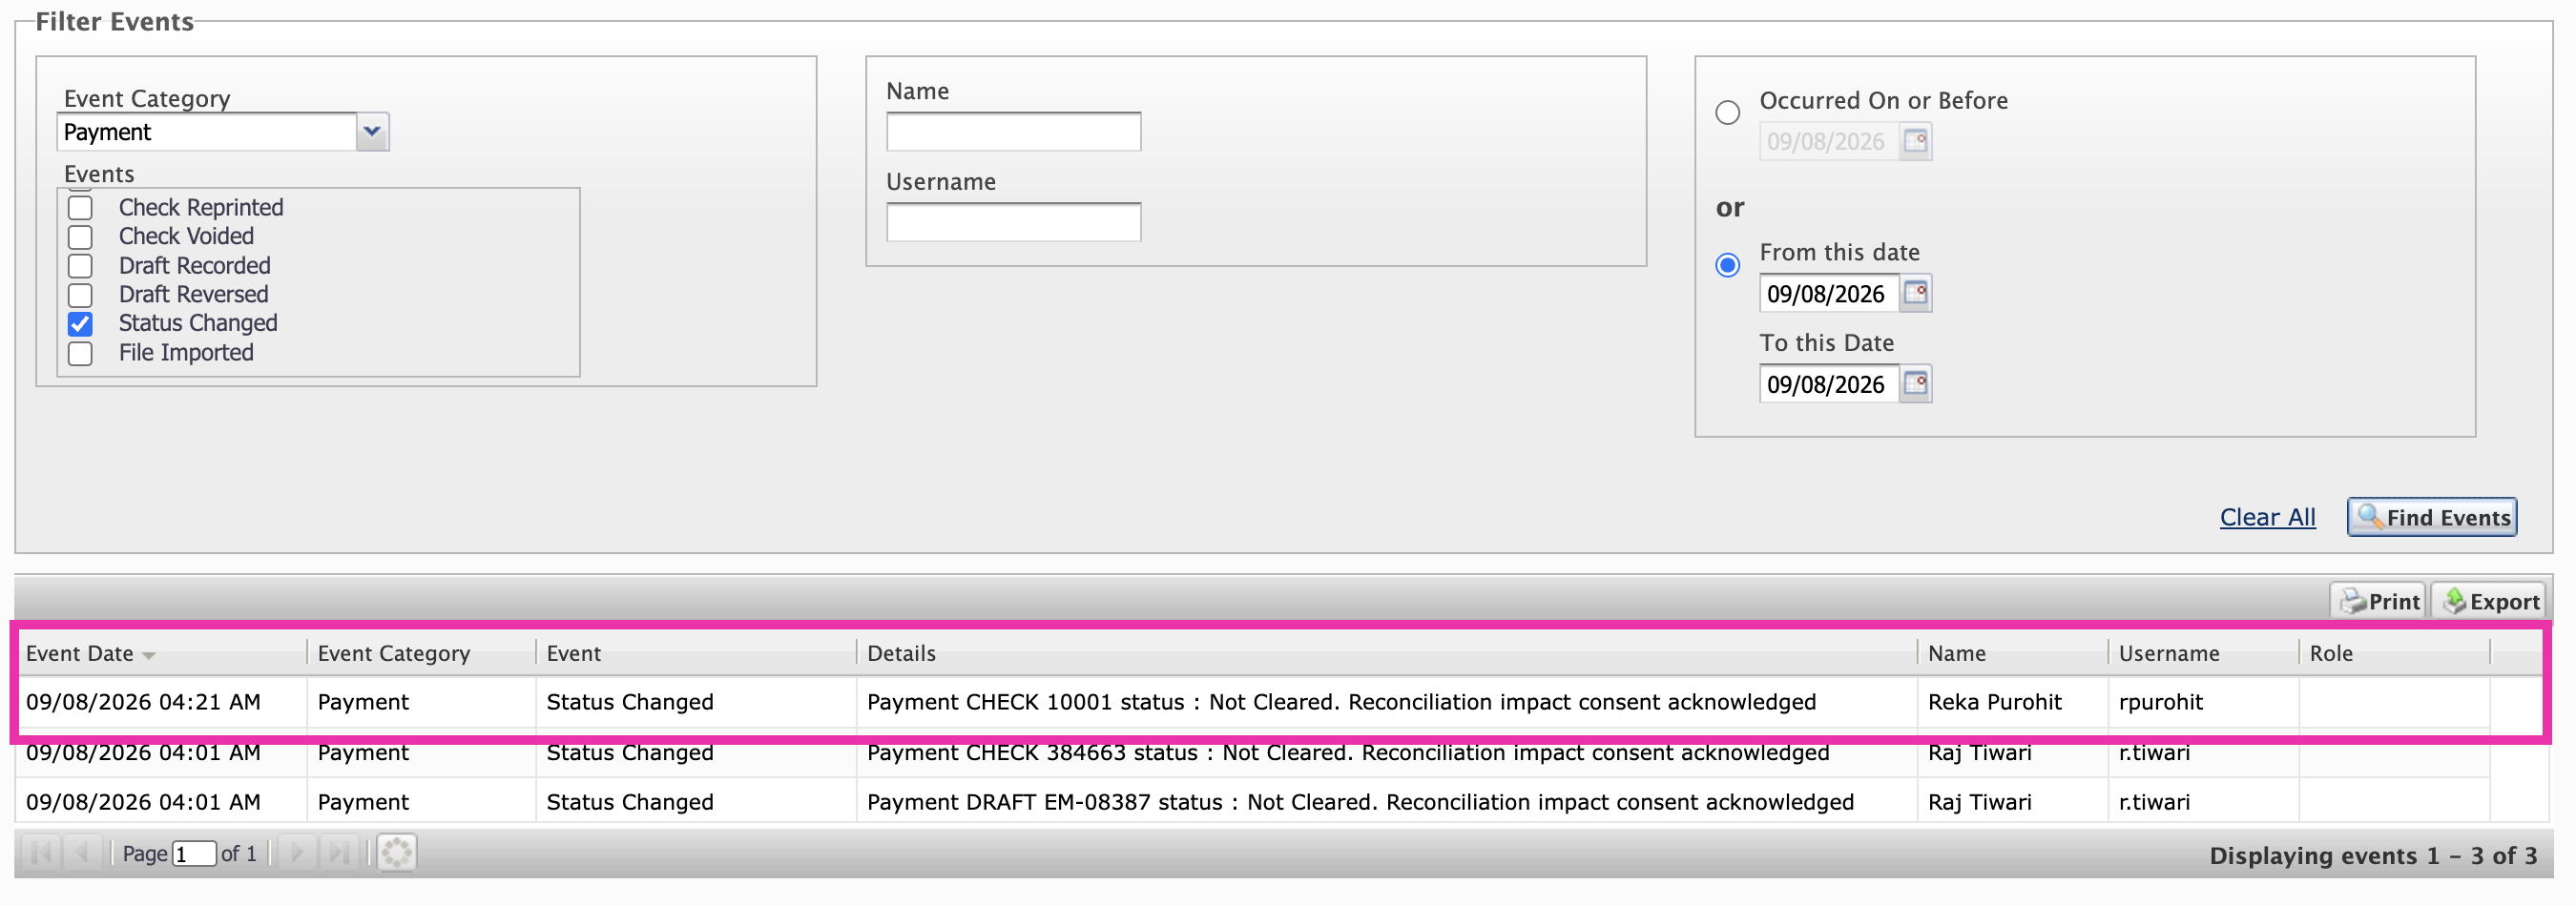
Task: Click rpurohit username cell
Action: 2203,702
